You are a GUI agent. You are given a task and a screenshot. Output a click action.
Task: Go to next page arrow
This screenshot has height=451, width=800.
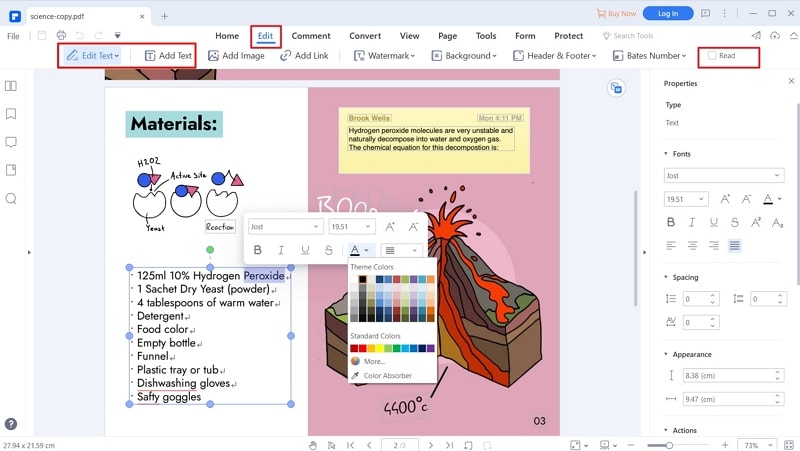coord(431,445)
